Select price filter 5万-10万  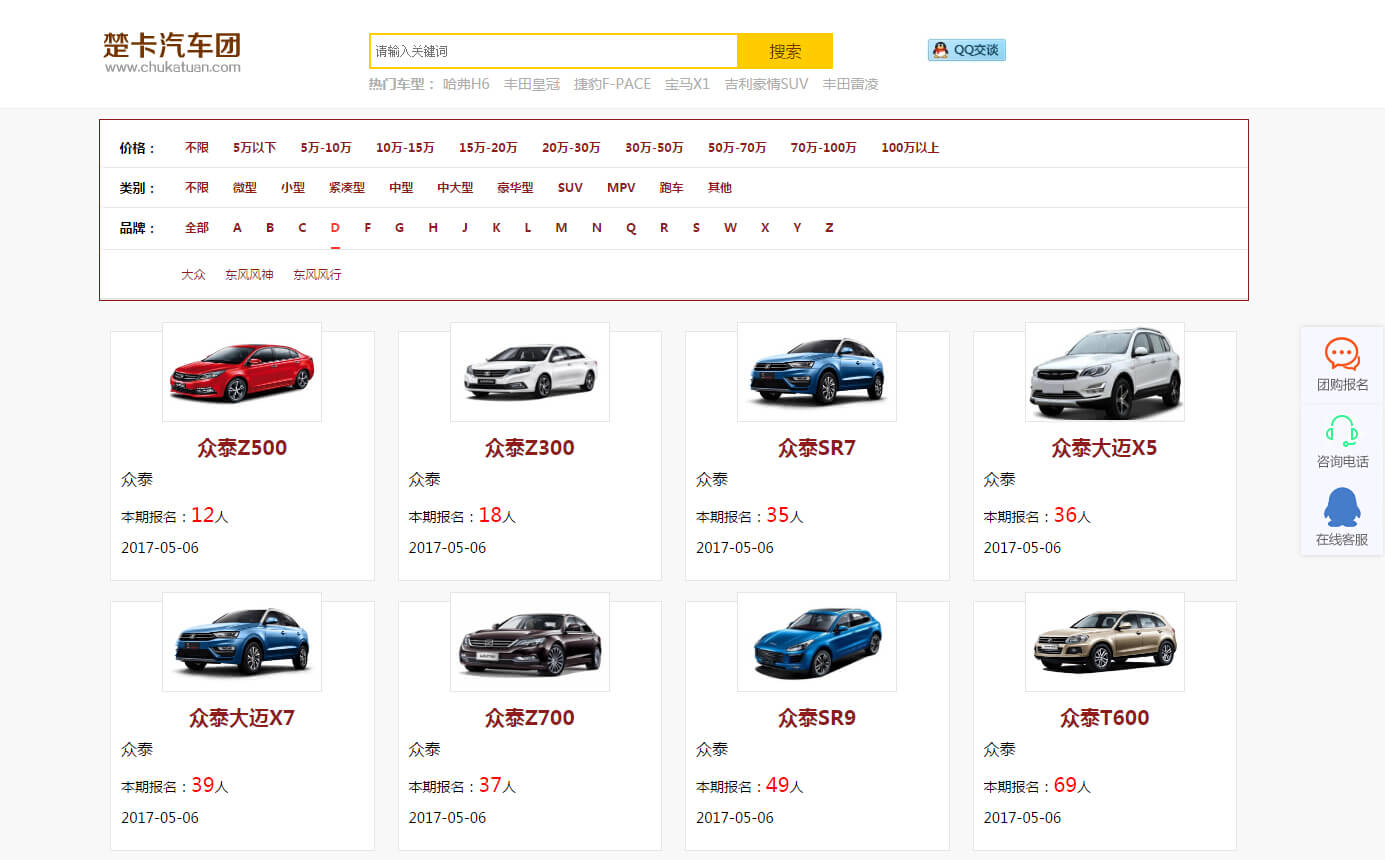click(x=326, y=148)
